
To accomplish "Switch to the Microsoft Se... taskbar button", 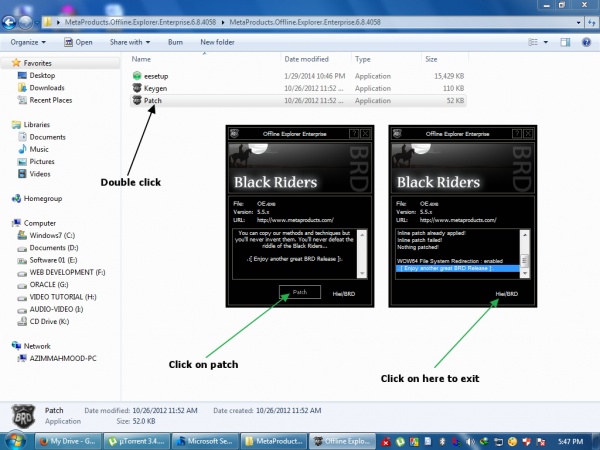I will click(205, 441).
